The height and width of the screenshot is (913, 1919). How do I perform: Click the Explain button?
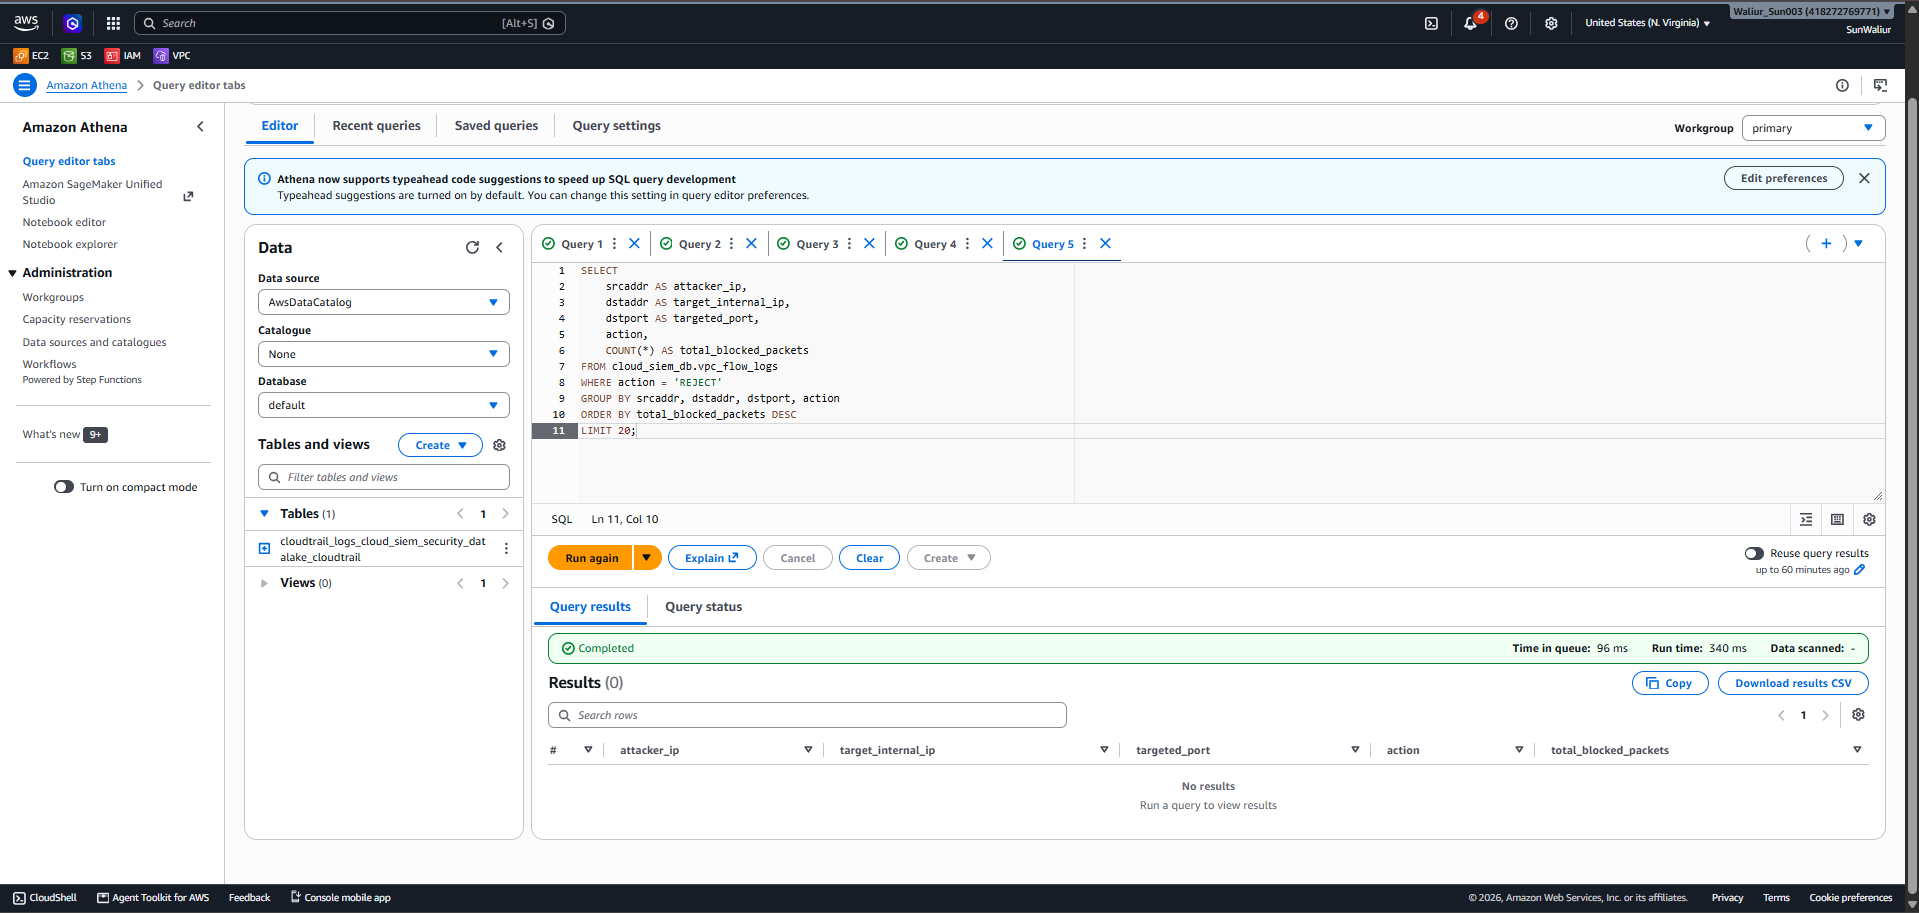click(712, 558)
